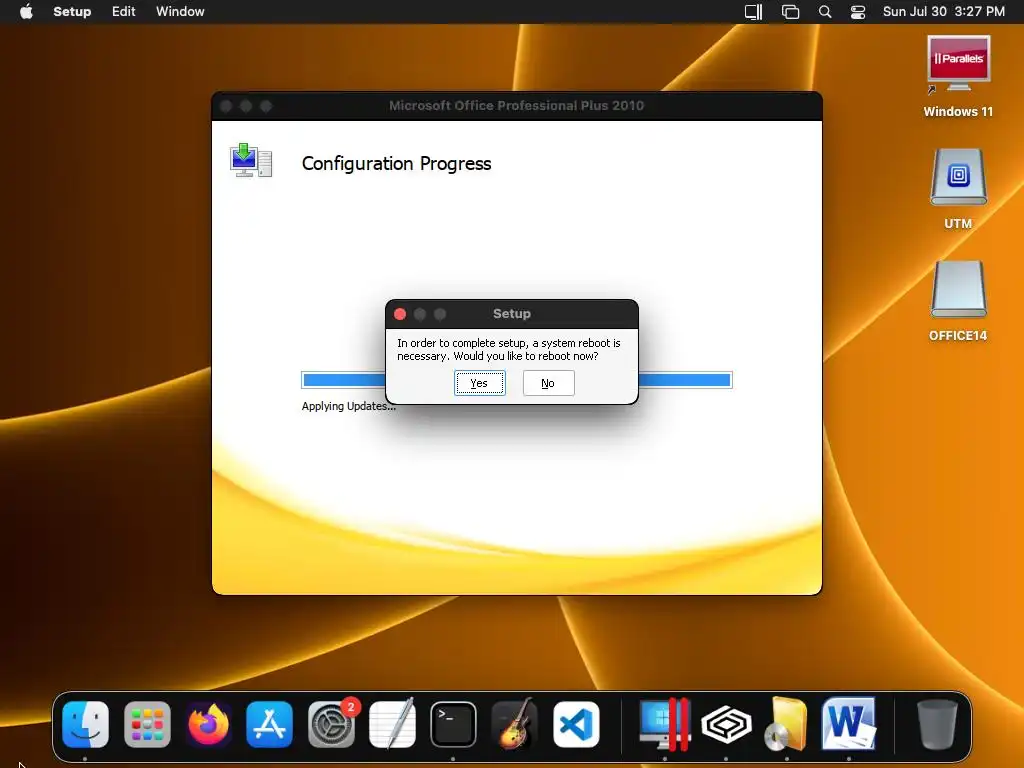Click the Microsoft Office Professional Plus 2010 title bar

(x=517, y=106)
